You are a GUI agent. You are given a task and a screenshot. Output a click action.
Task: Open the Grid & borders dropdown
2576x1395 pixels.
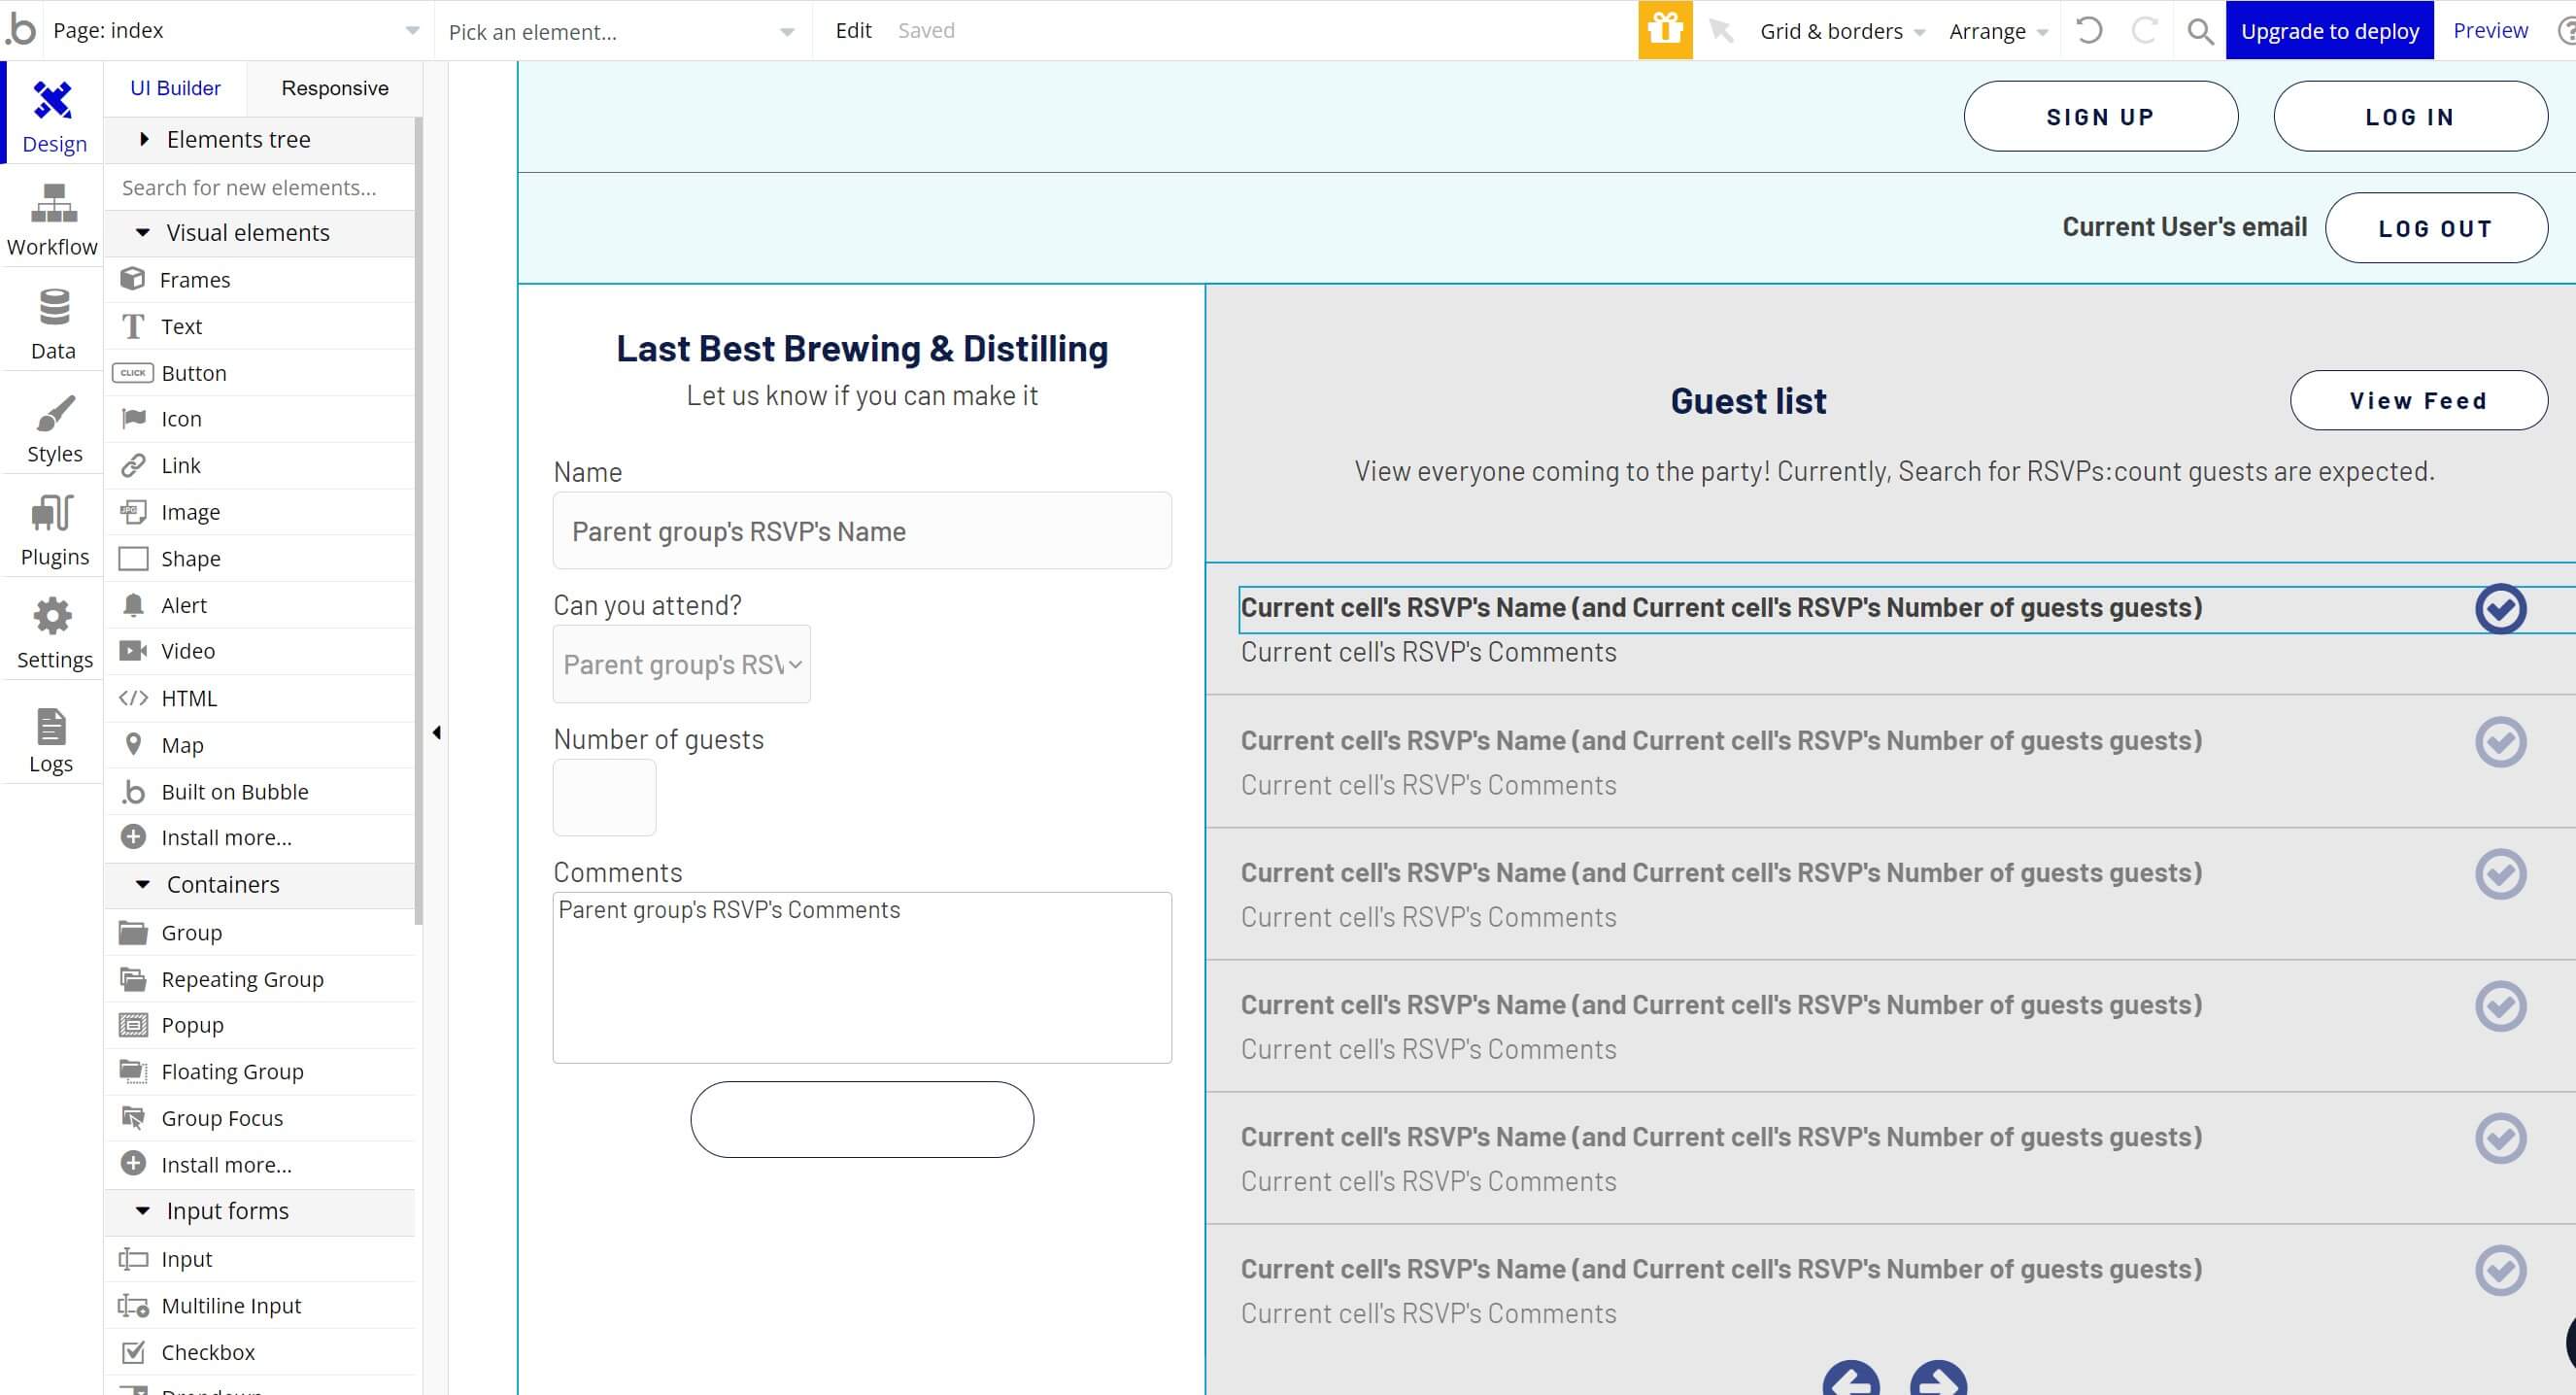coord(1841,31)
